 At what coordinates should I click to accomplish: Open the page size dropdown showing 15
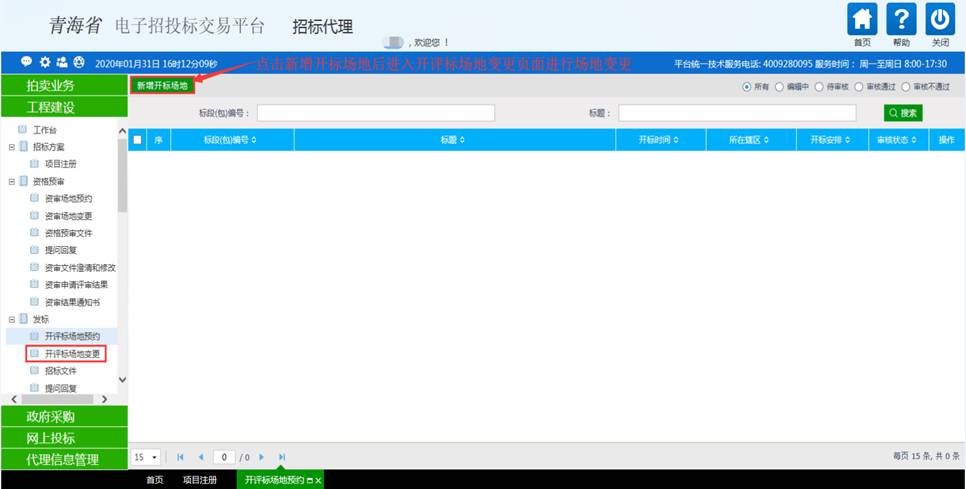(x=146, y=457)
